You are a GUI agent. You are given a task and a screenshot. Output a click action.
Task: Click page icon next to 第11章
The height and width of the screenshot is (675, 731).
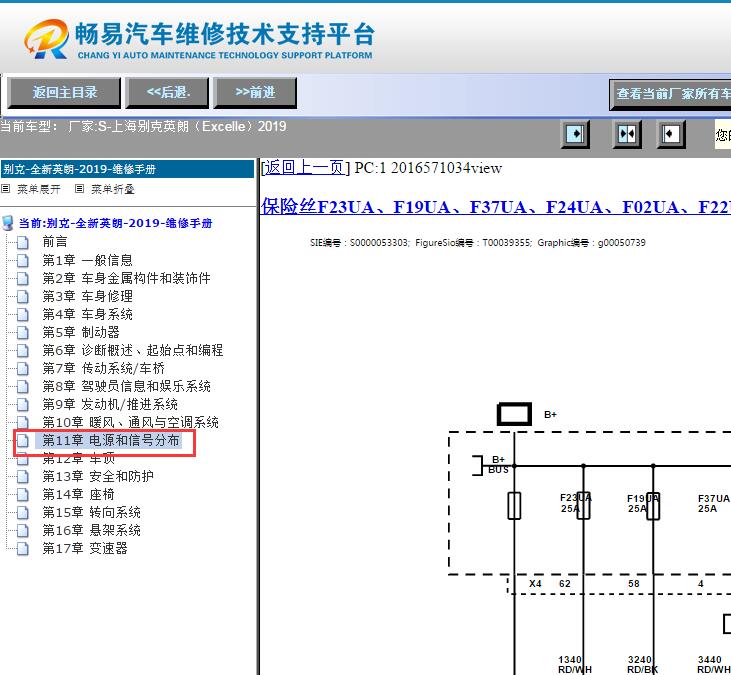tap(23, 441)
